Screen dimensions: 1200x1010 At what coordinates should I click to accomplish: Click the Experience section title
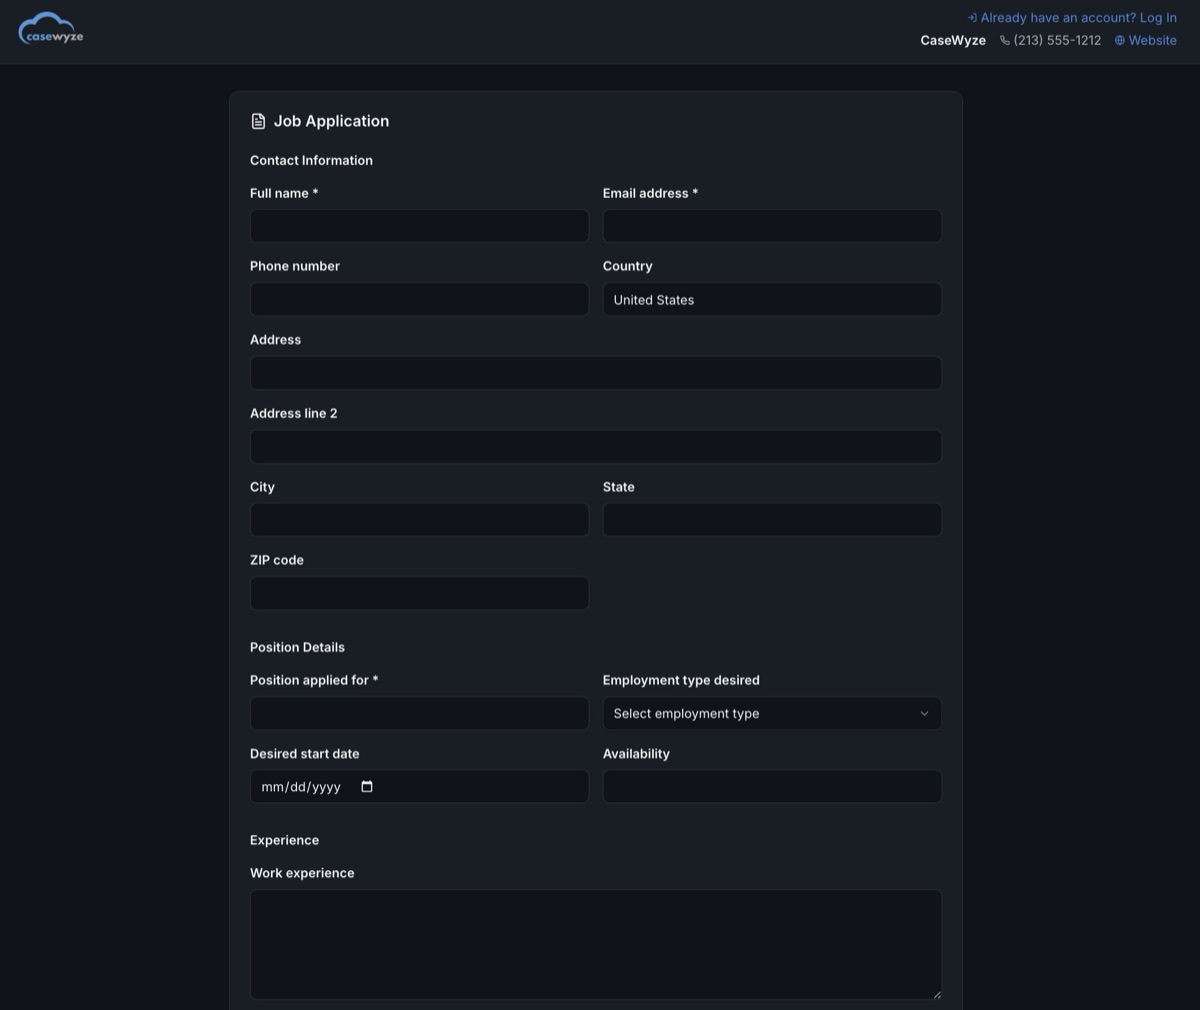tap(284, 840)
